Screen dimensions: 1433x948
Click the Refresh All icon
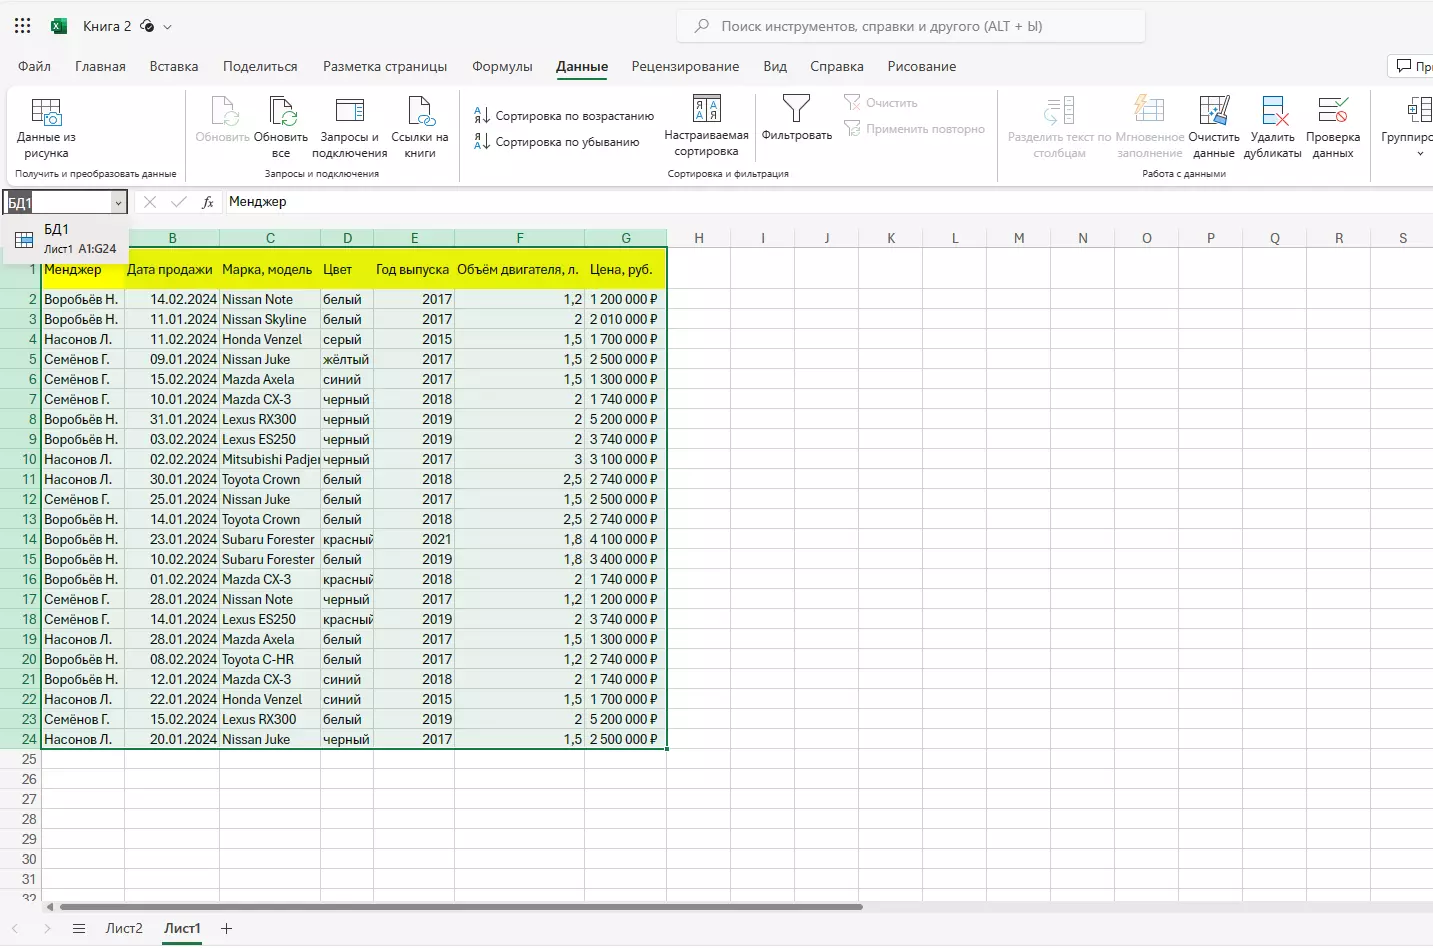[282, 112]
